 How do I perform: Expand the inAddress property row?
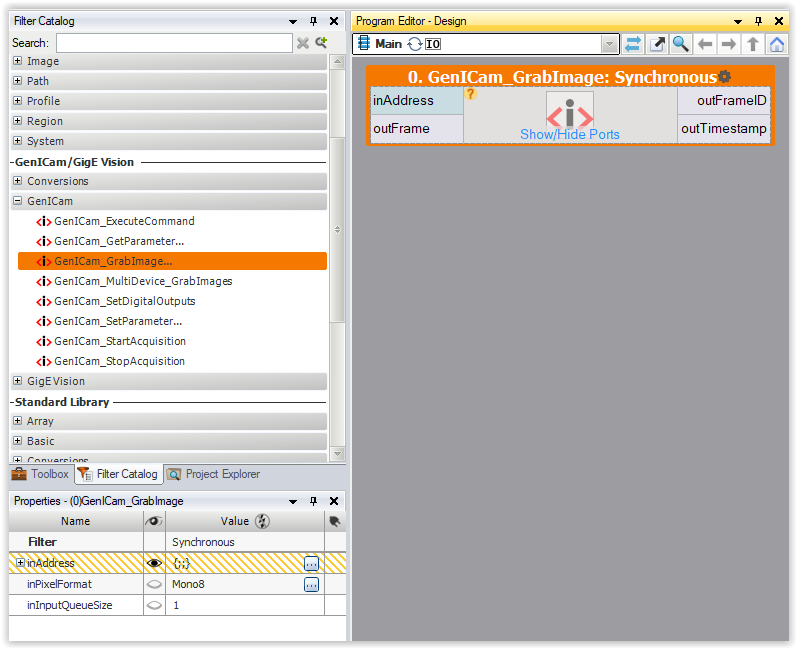[20, 563]
